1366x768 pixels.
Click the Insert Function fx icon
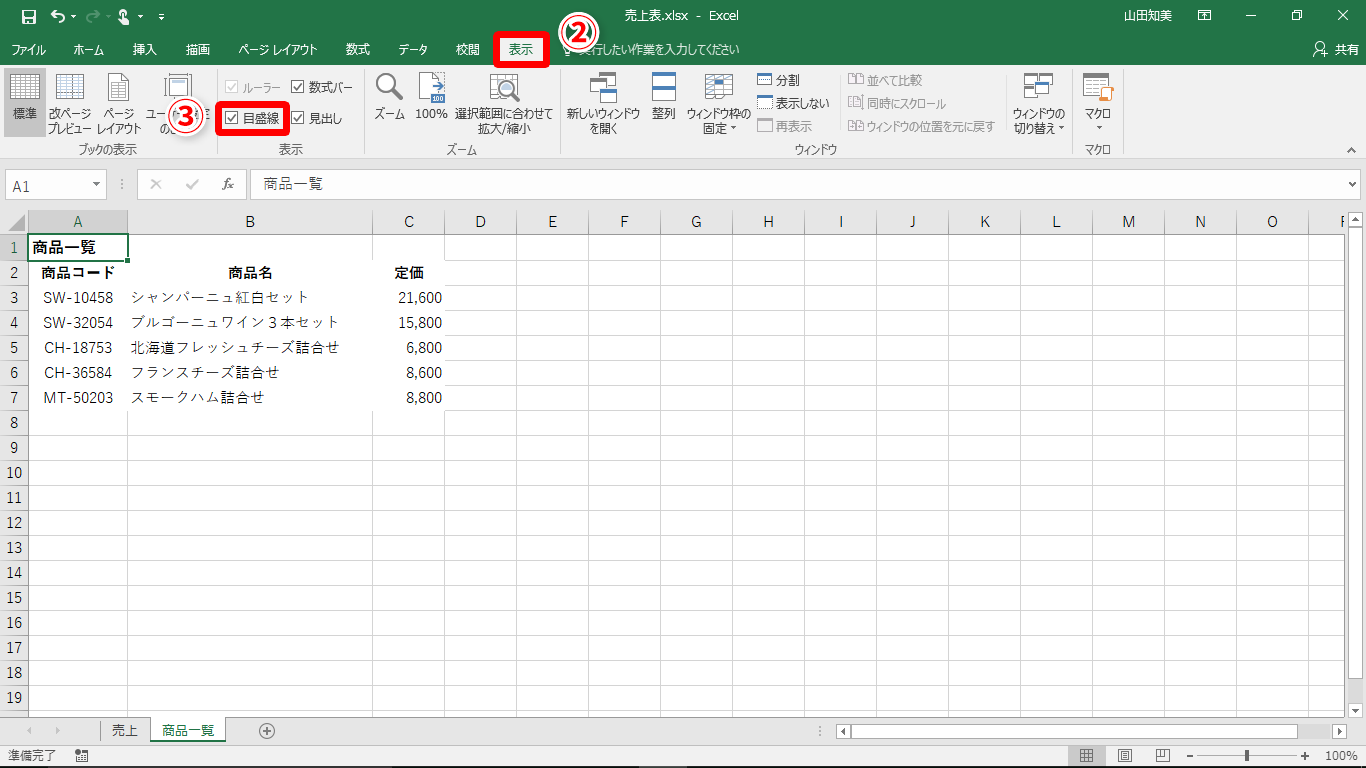tap(228, 185)
